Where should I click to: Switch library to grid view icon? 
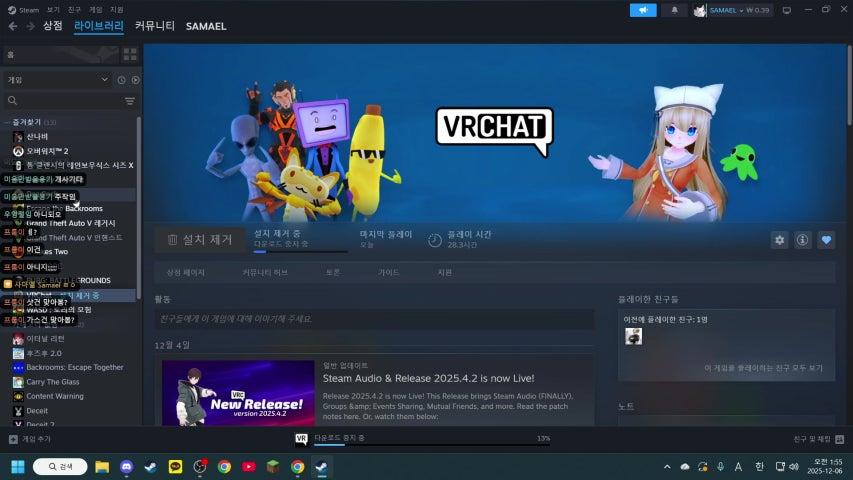132,54
